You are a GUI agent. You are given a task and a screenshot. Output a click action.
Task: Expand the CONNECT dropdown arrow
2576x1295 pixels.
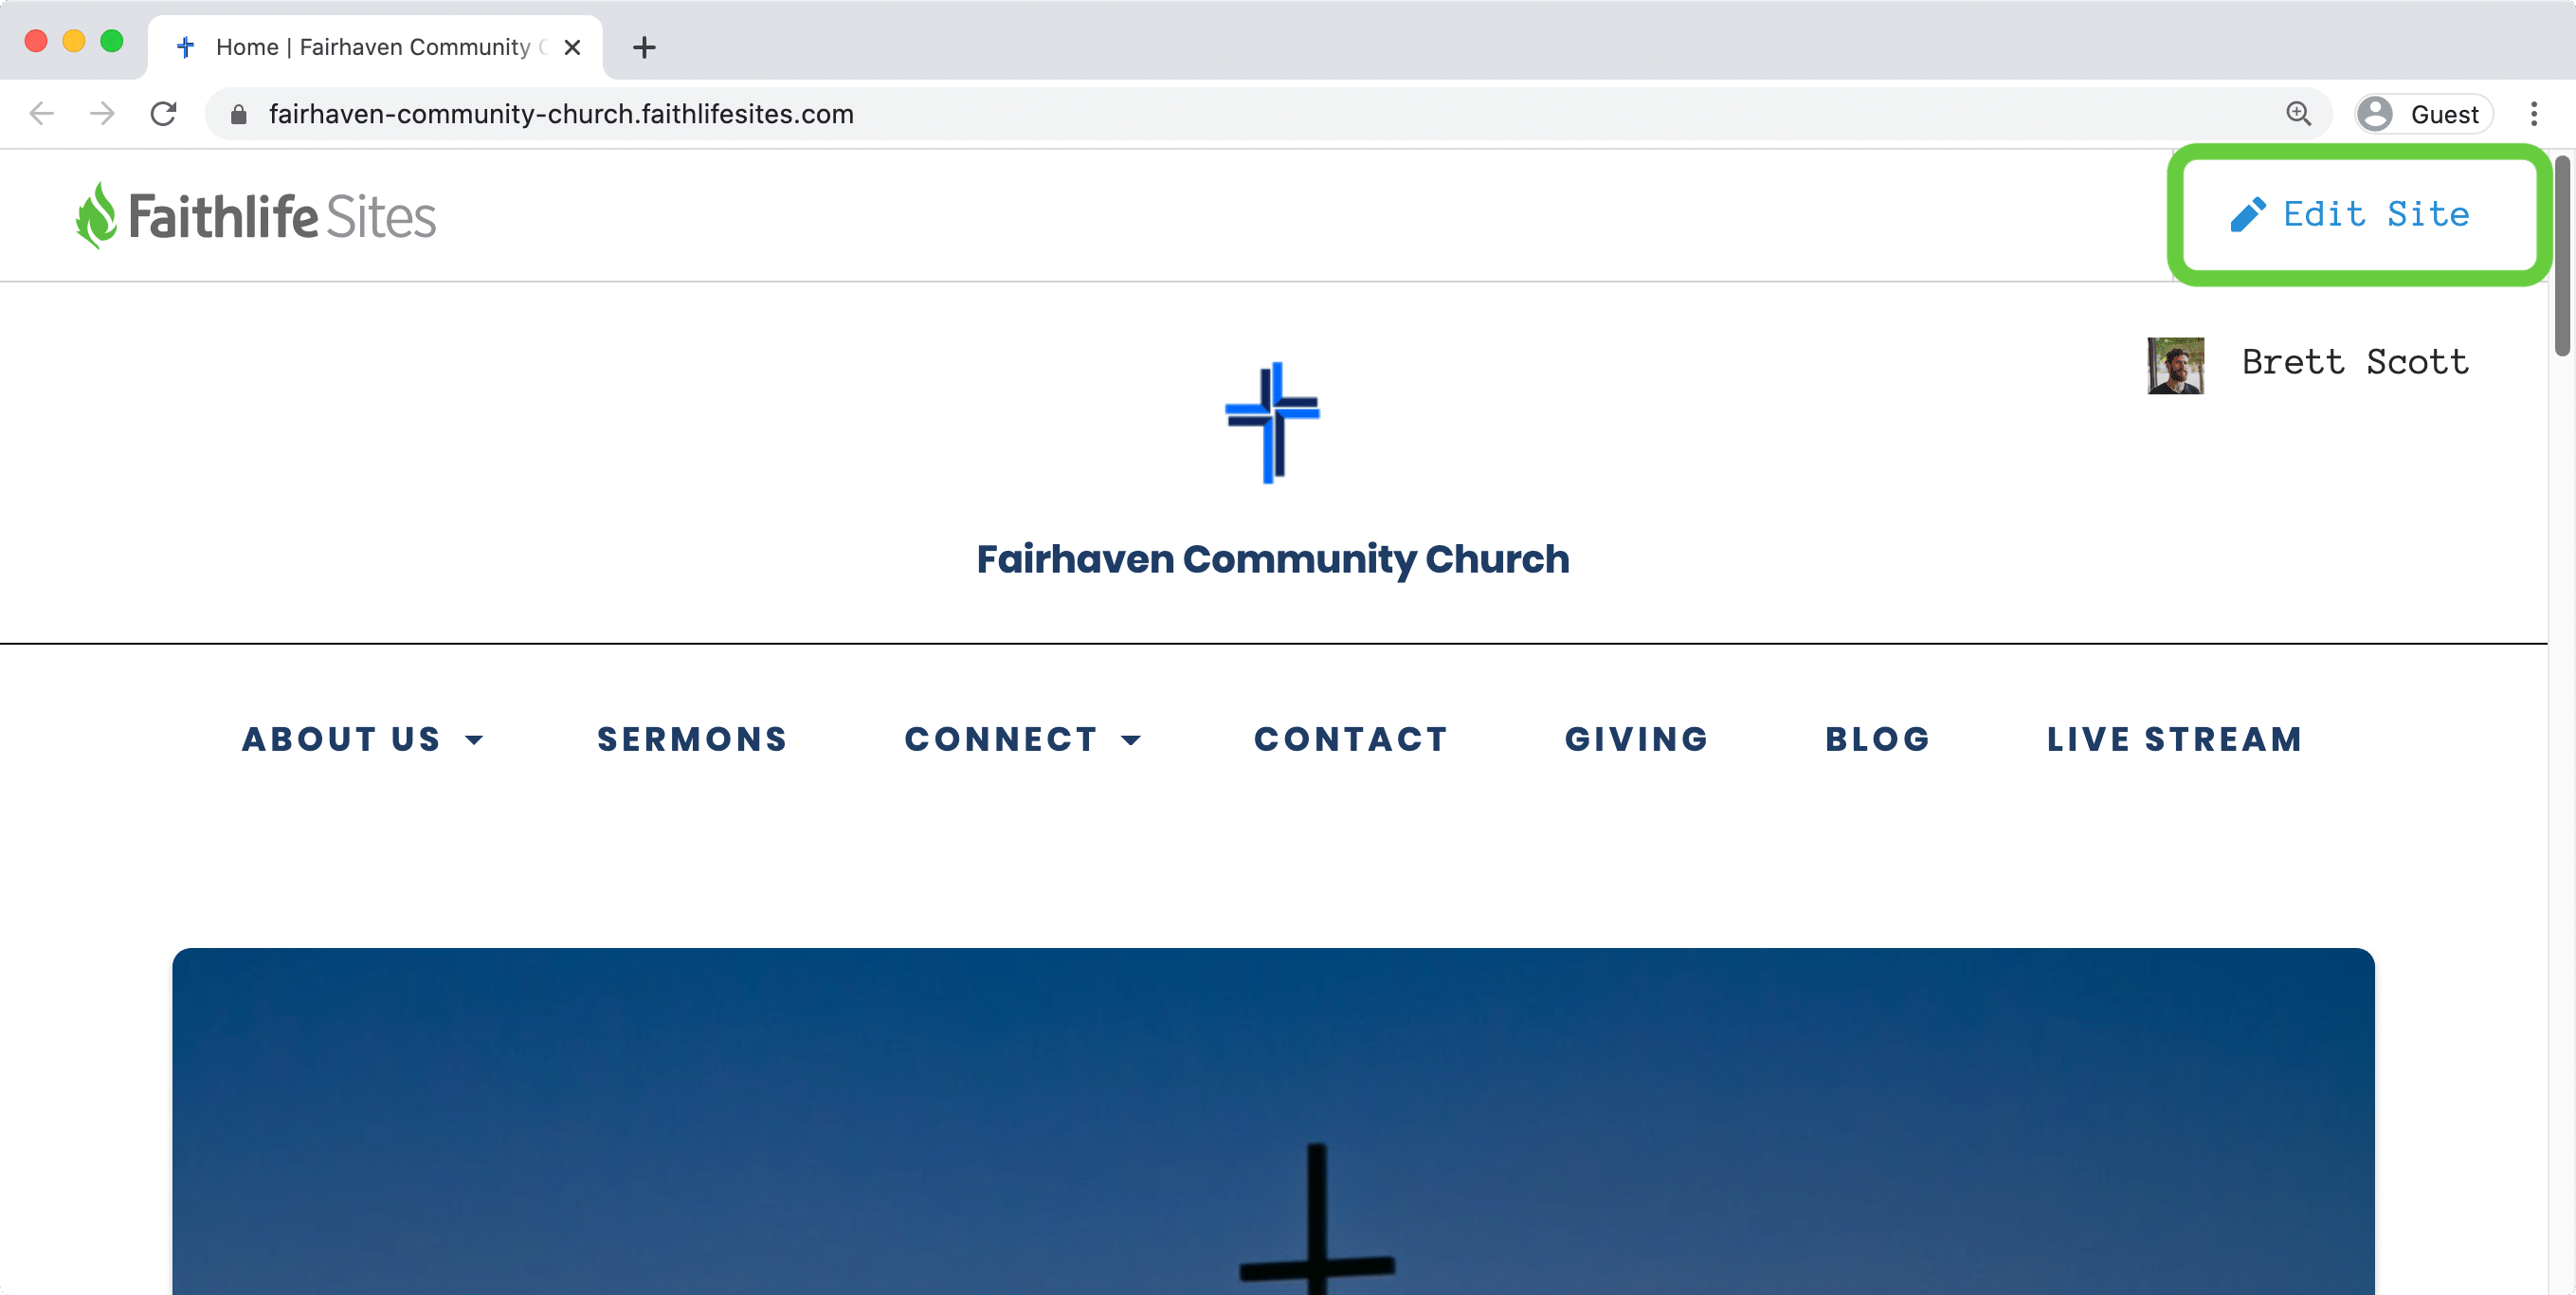tap(1131, 740)
